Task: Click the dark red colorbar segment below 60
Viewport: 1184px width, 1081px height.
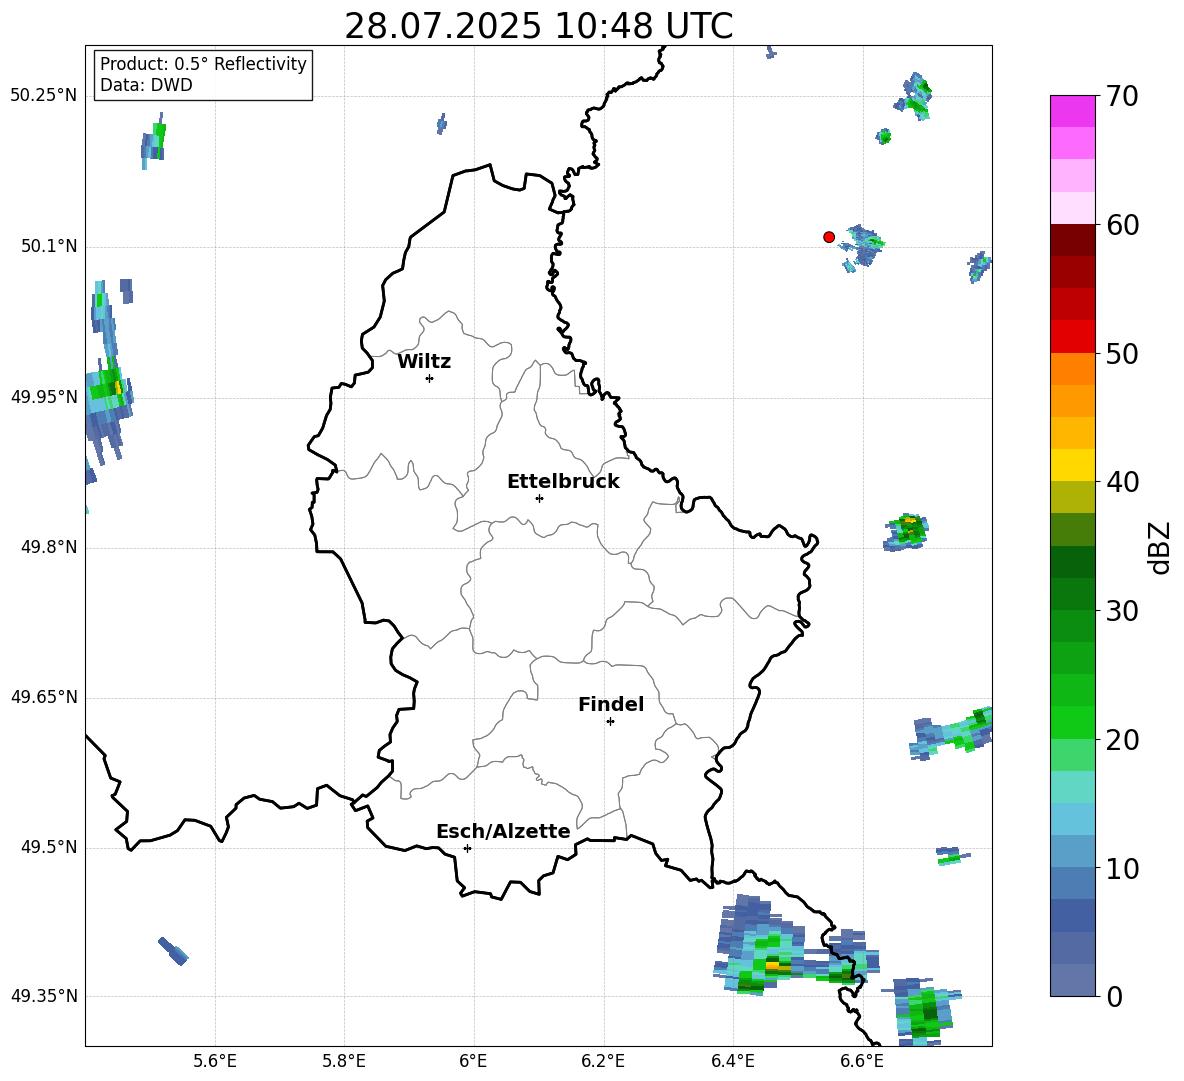Action: tap(1073, 240)
